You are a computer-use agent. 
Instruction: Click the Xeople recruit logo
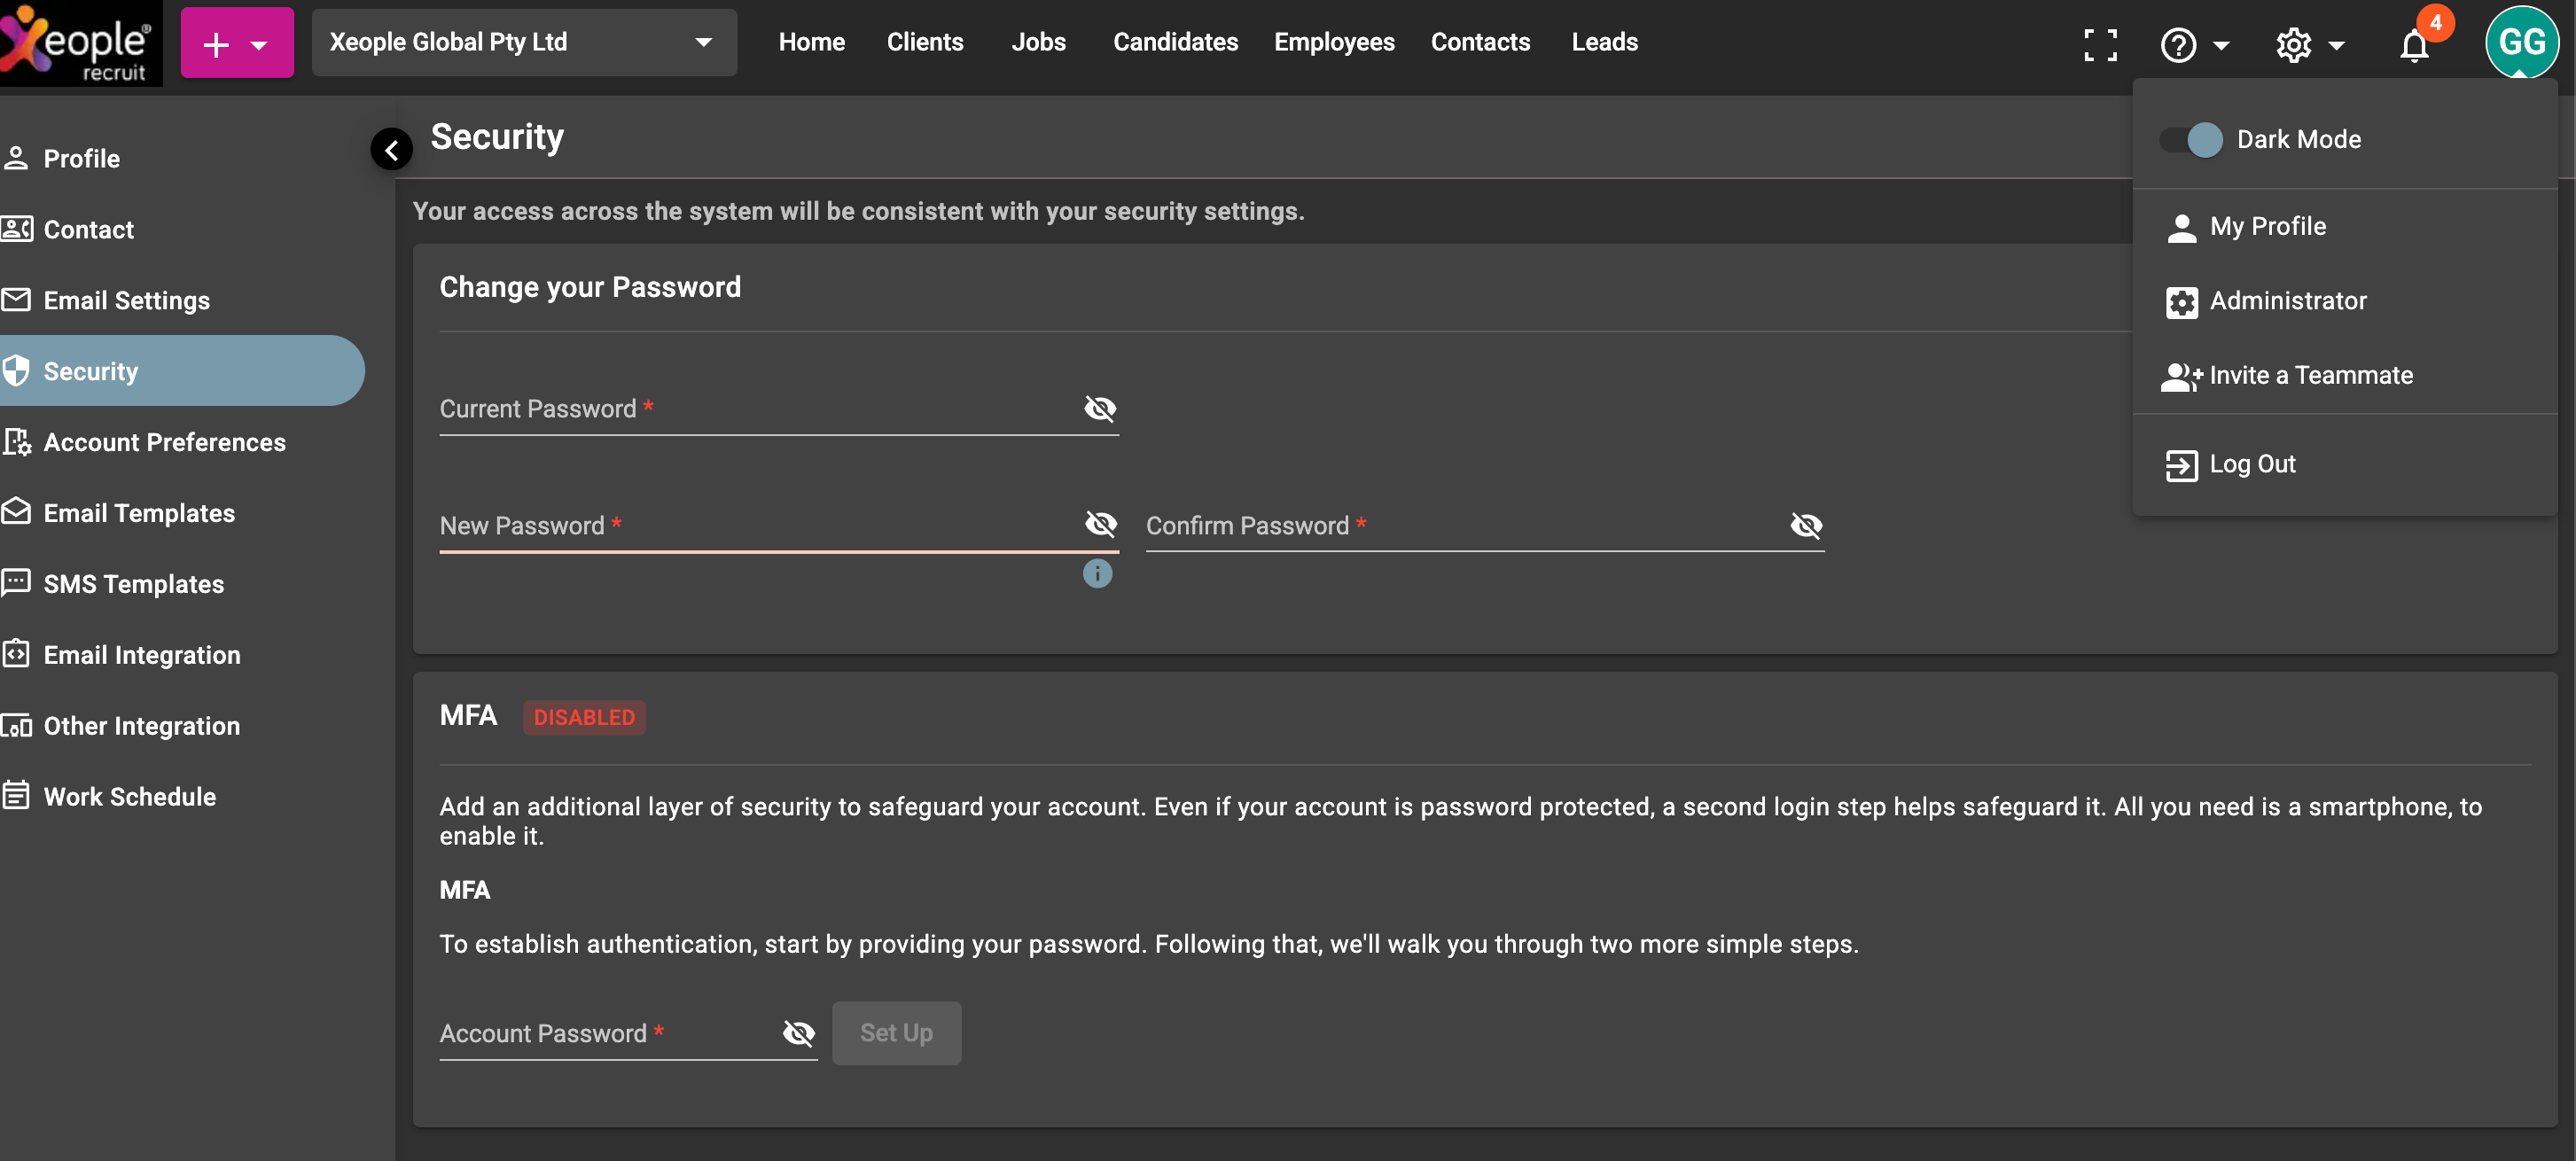[80, 44]
